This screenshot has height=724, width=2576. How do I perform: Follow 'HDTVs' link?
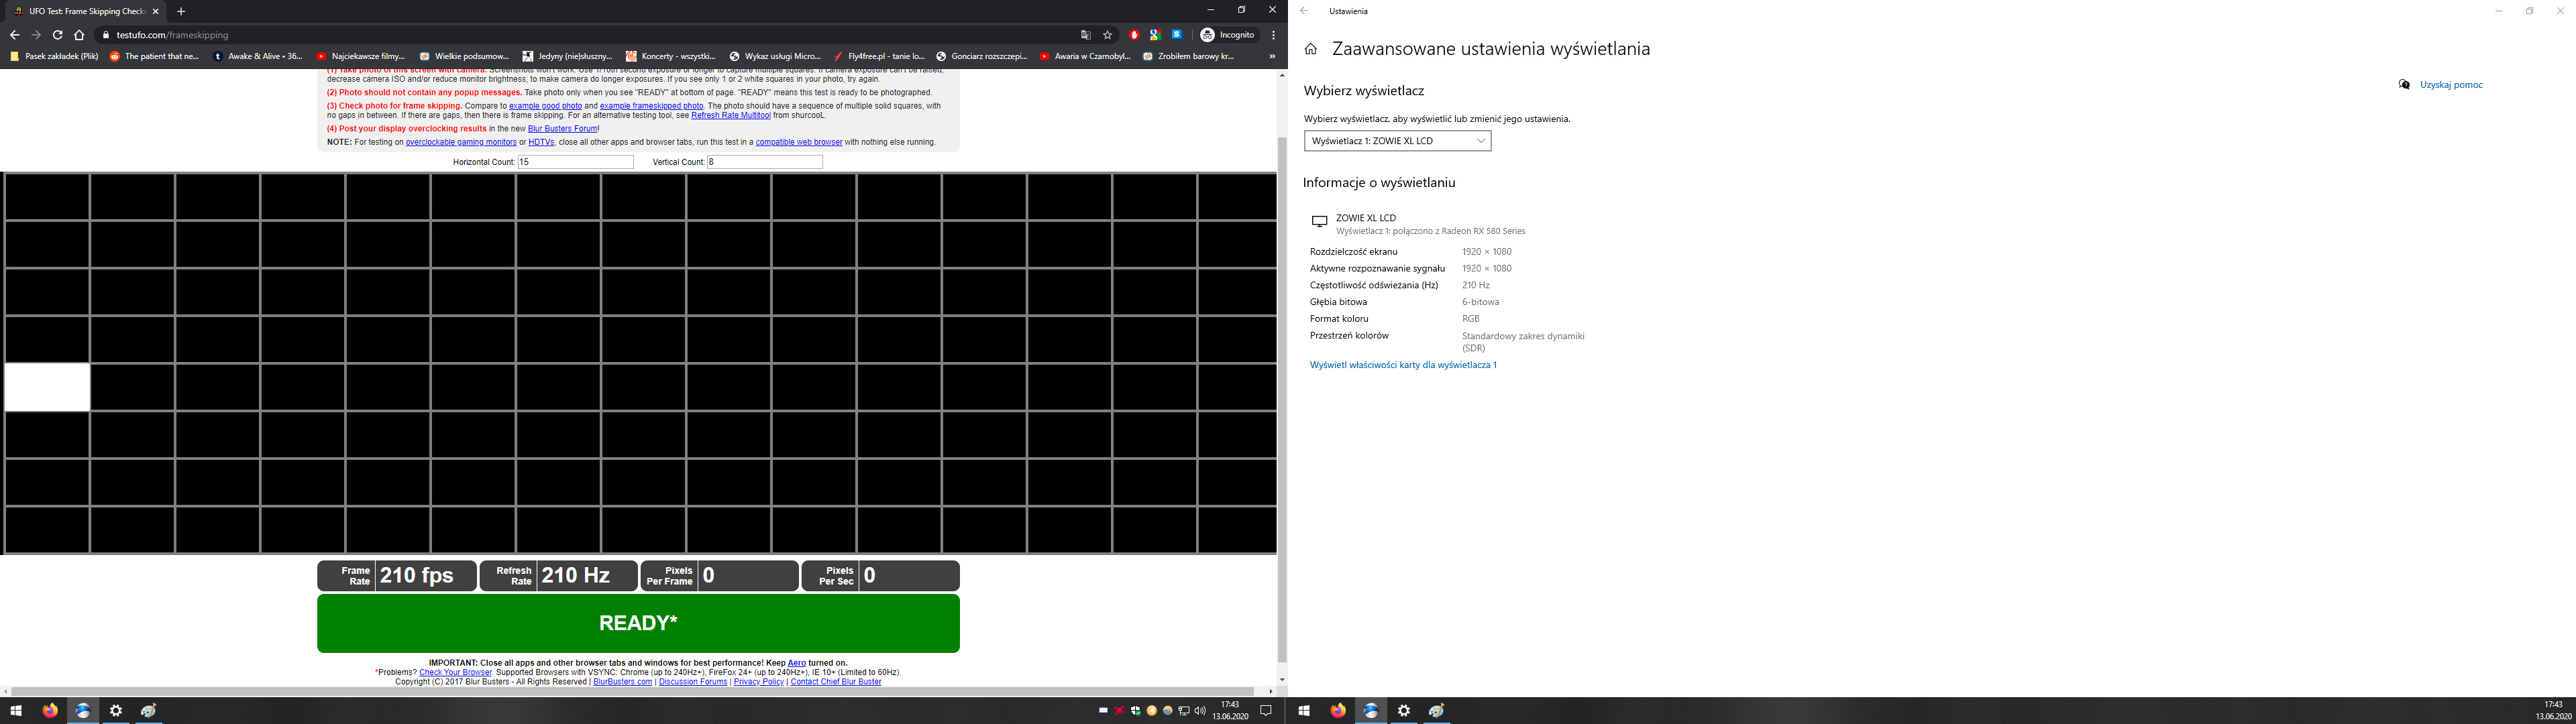pos(541,142)
